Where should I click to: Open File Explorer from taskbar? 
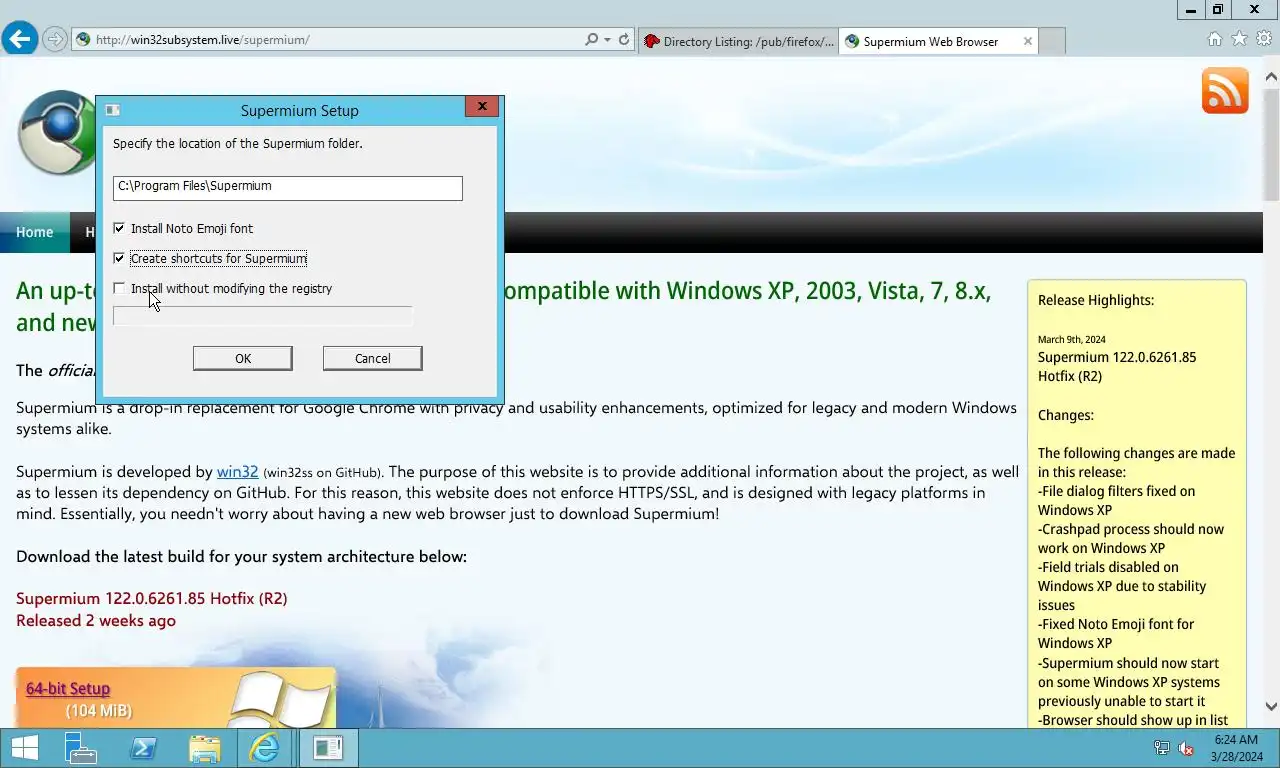[x=205, y=748]
